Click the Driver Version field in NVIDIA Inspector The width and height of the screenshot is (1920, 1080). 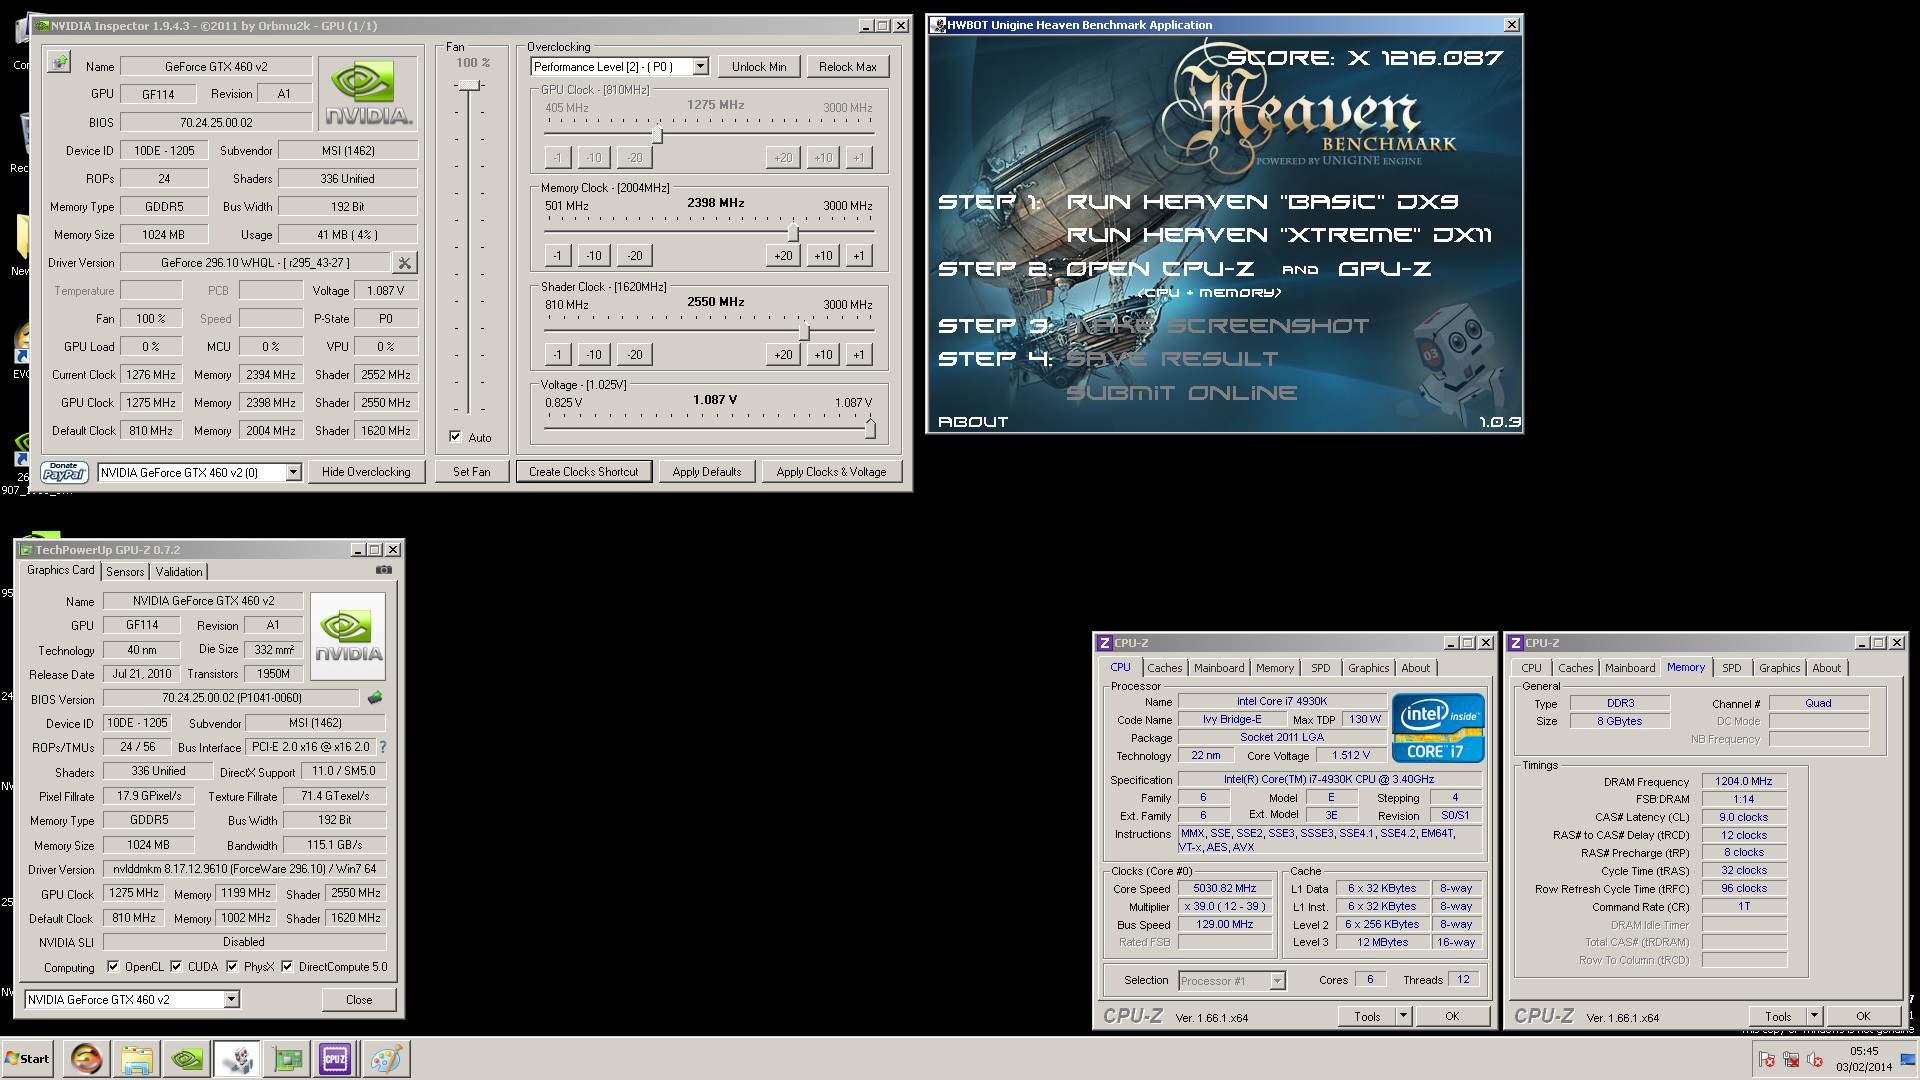[x=256, y=263]
